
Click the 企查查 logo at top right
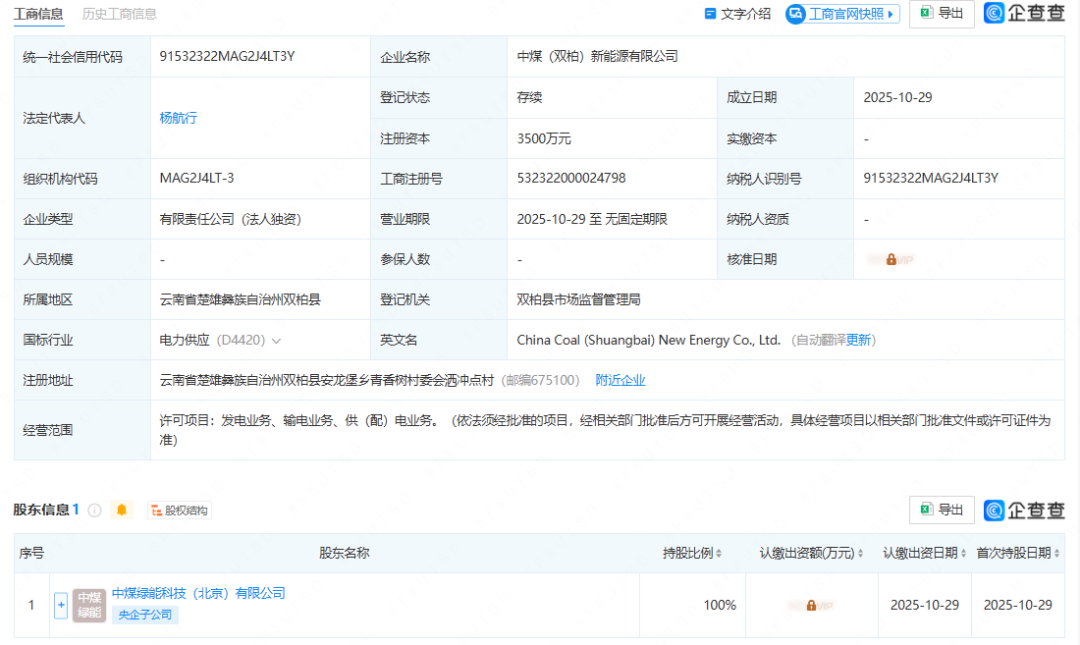tap(1024, 13)
